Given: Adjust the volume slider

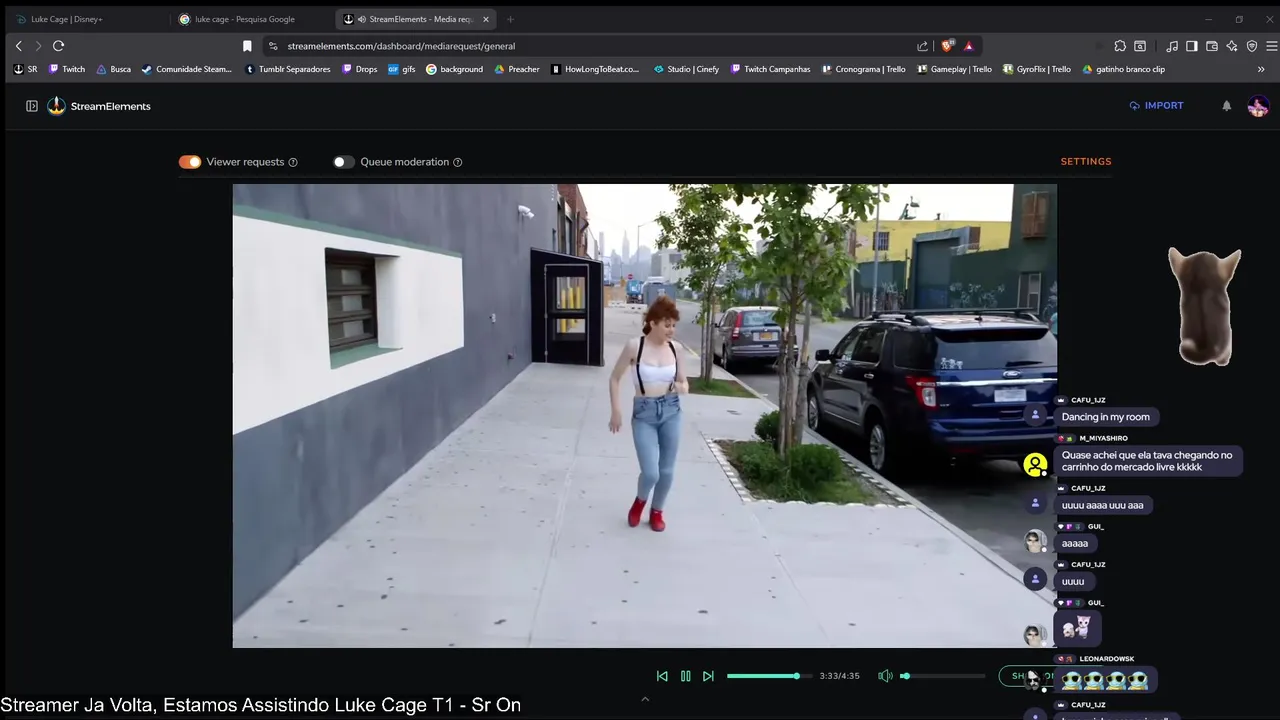Looking at the screenshot, I should click(x=943, y=676).
